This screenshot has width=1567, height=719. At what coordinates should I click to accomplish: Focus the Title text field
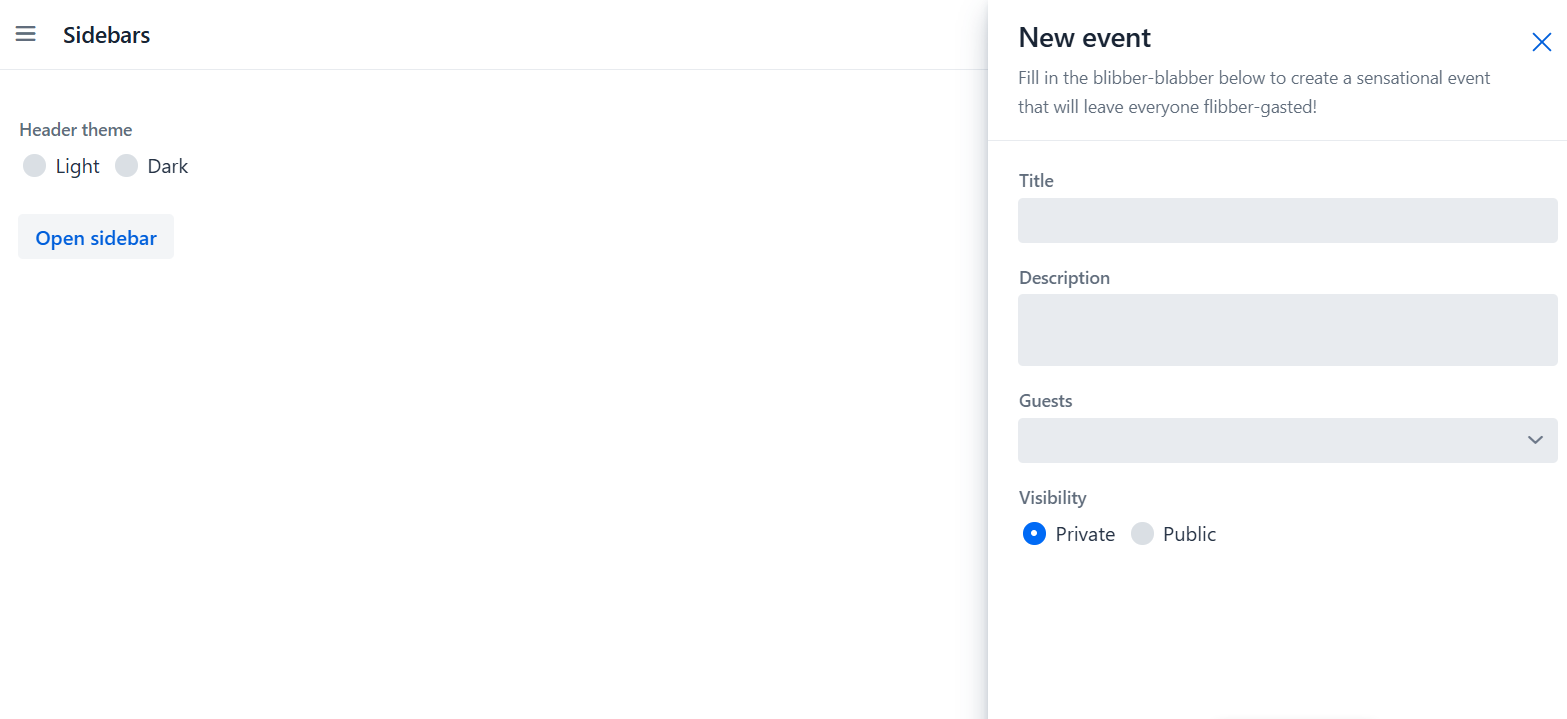pyautogui.click(x=1287, y=220)
